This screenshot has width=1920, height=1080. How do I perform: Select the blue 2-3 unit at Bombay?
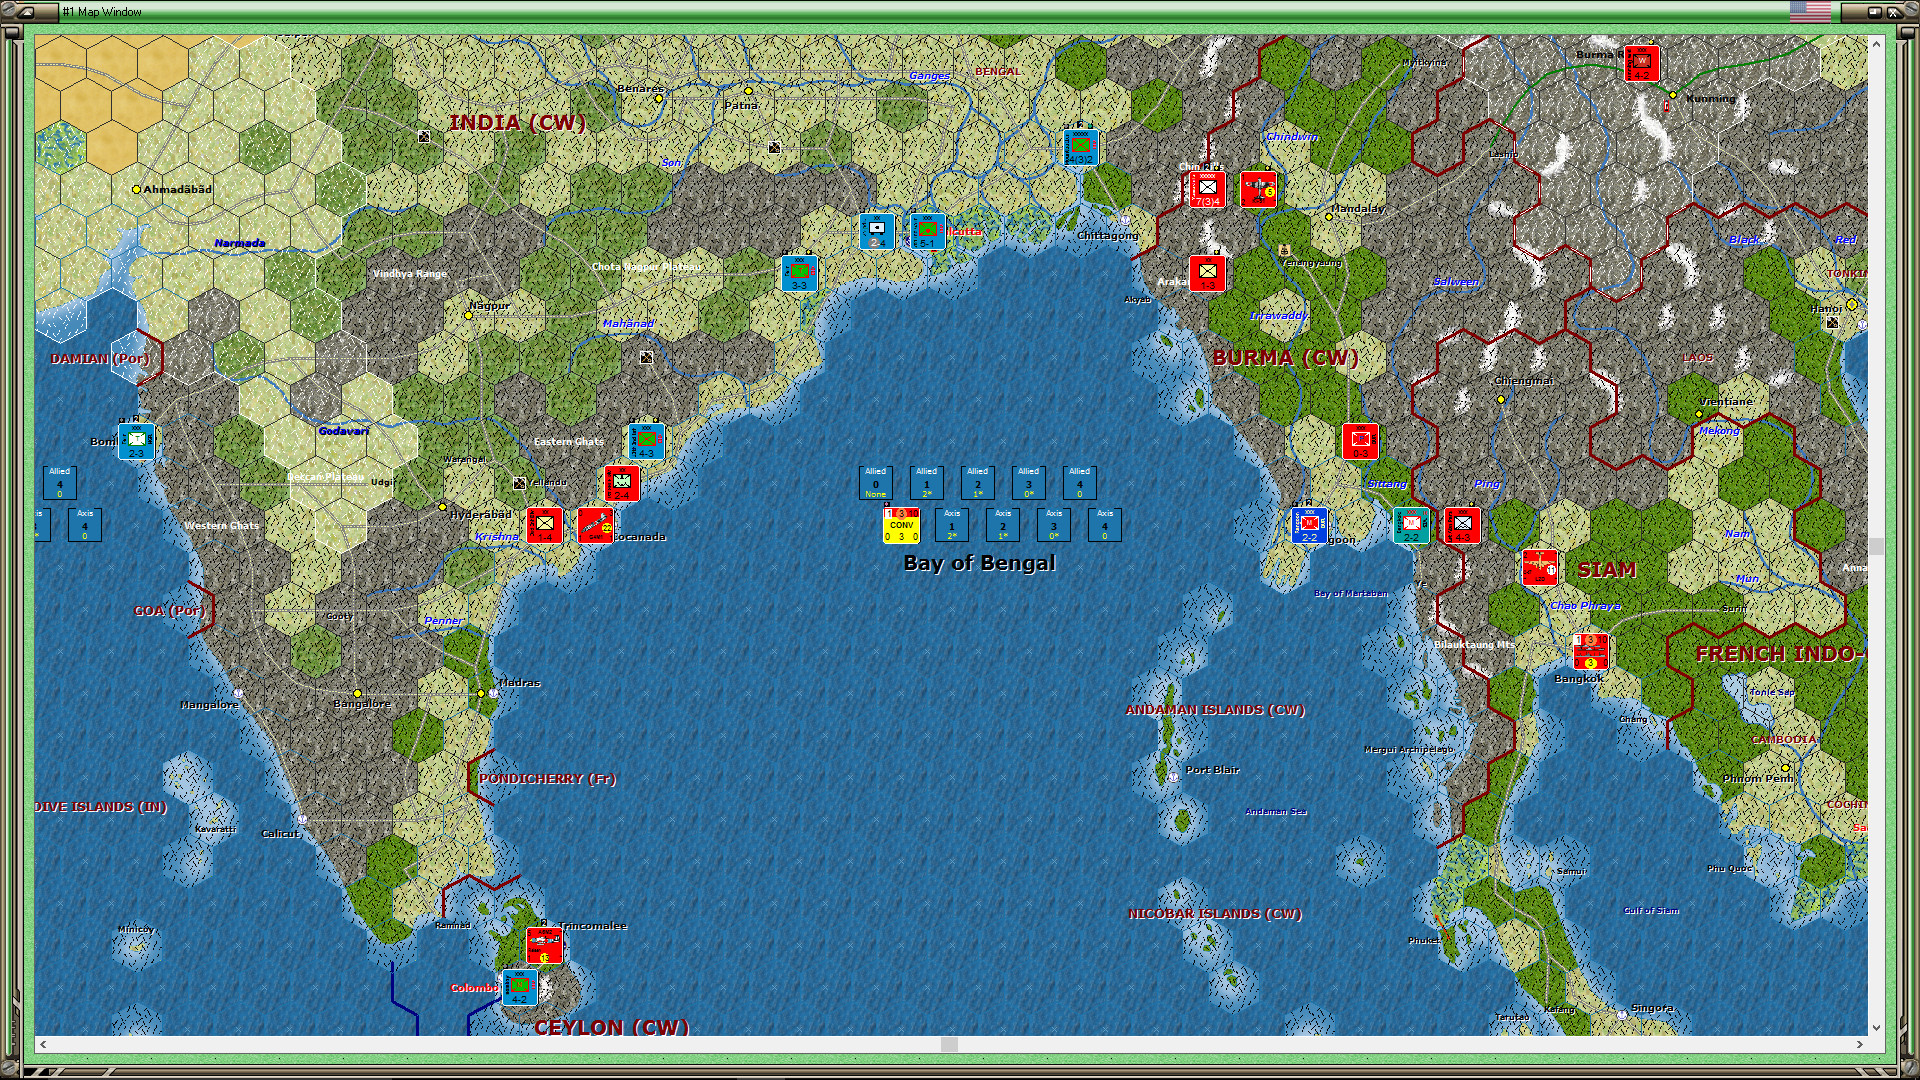coord(136,441)
